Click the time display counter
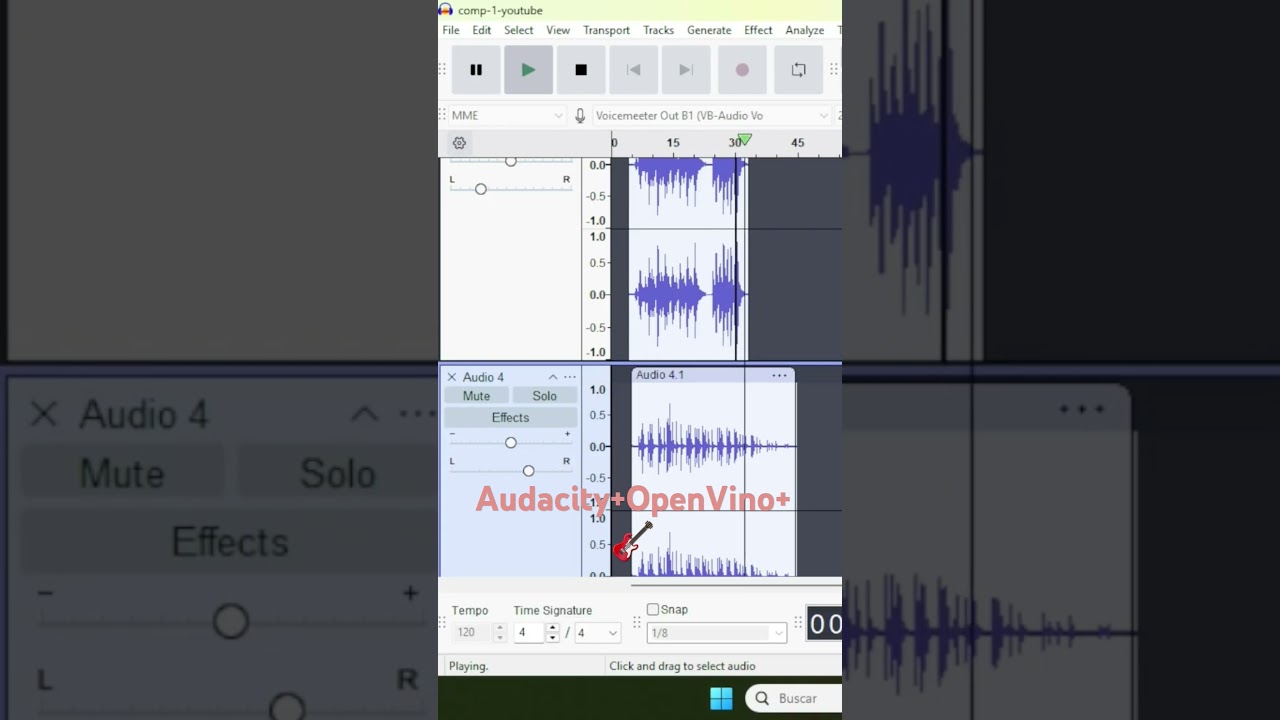Image resolution: width=1280 pixels, height=720 pixels. [x=825, y=625]
